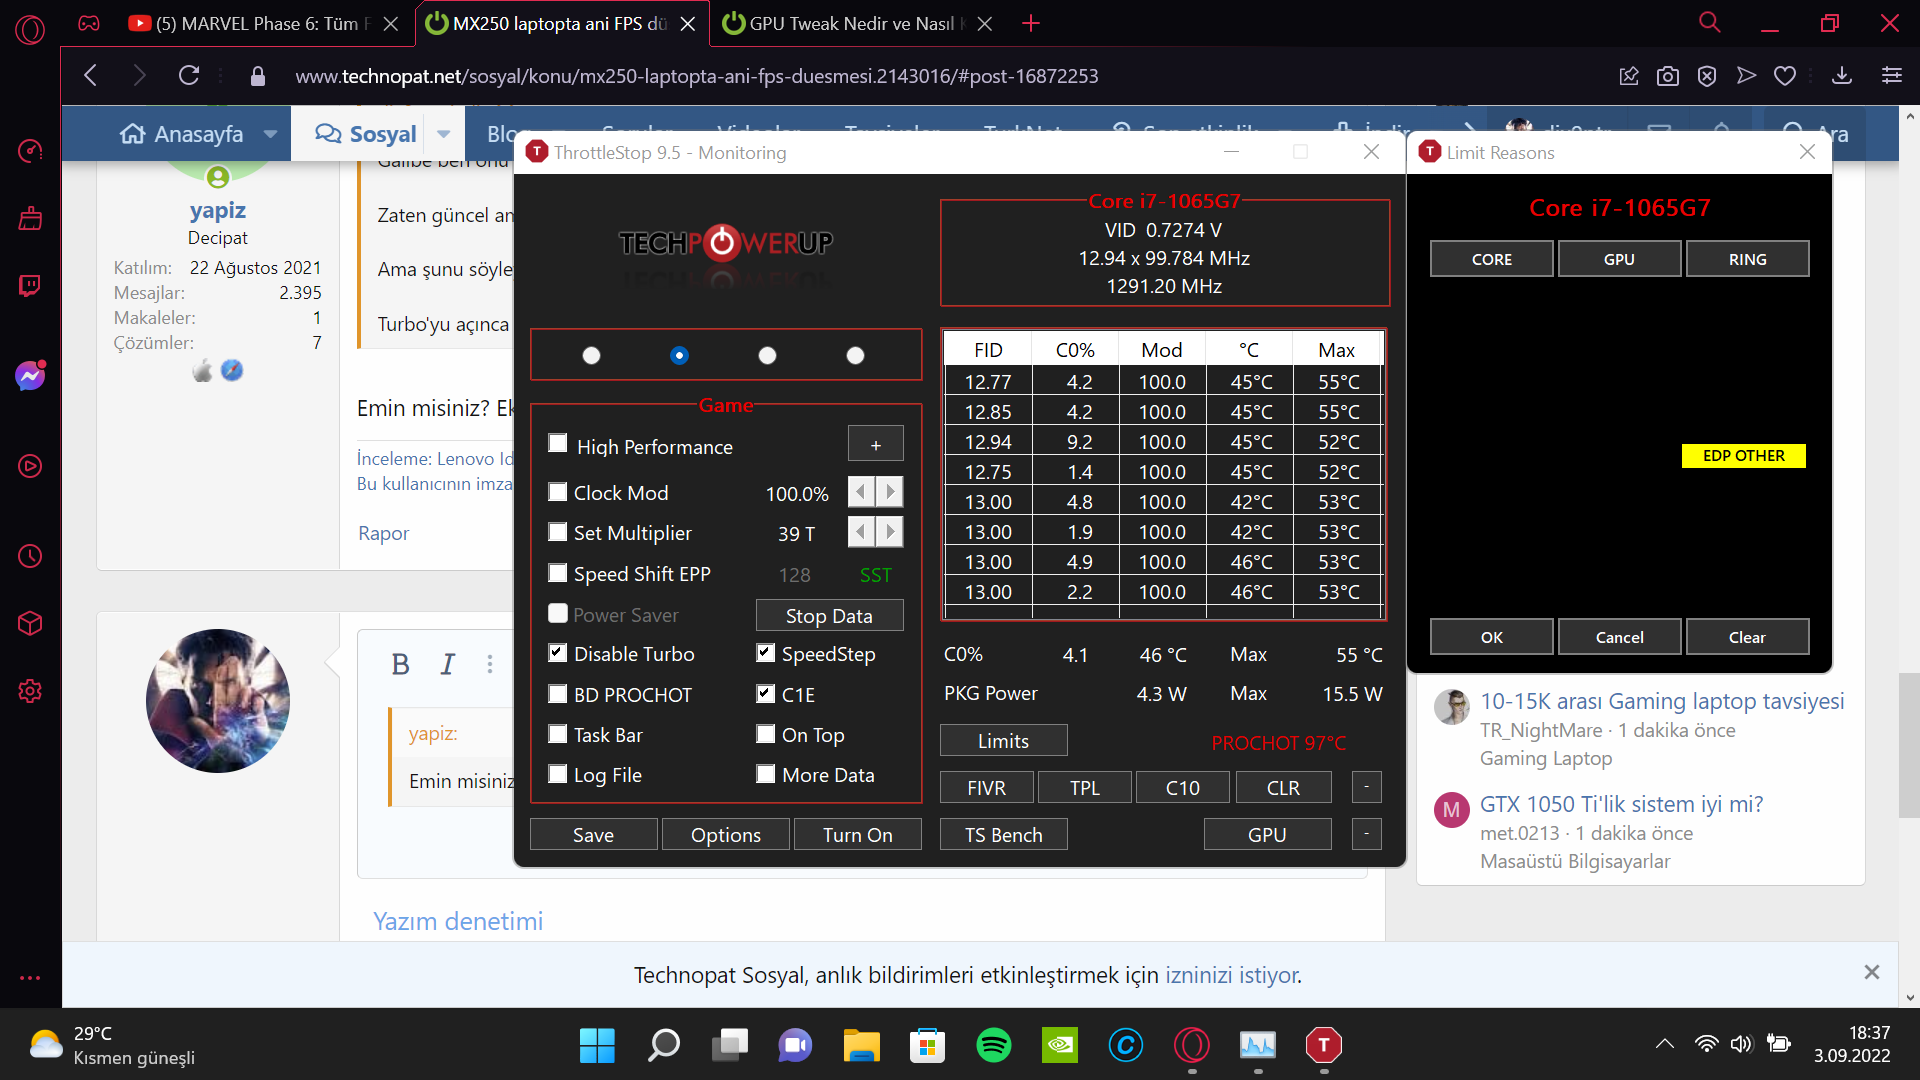Open the 10-15K Gaming laptop thread link
This screenshot has width=1920, height=1080.
1661,701
